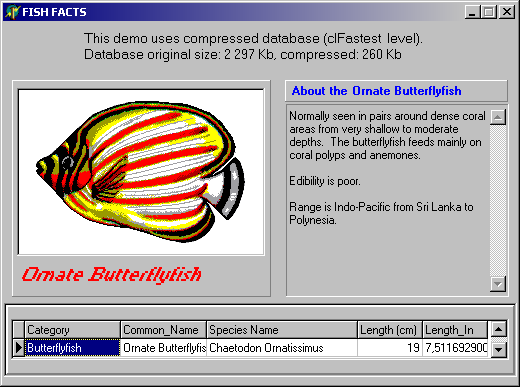Minimize the Fish Facts window
The width and height of the screenshot is (520, 387).
472,12
